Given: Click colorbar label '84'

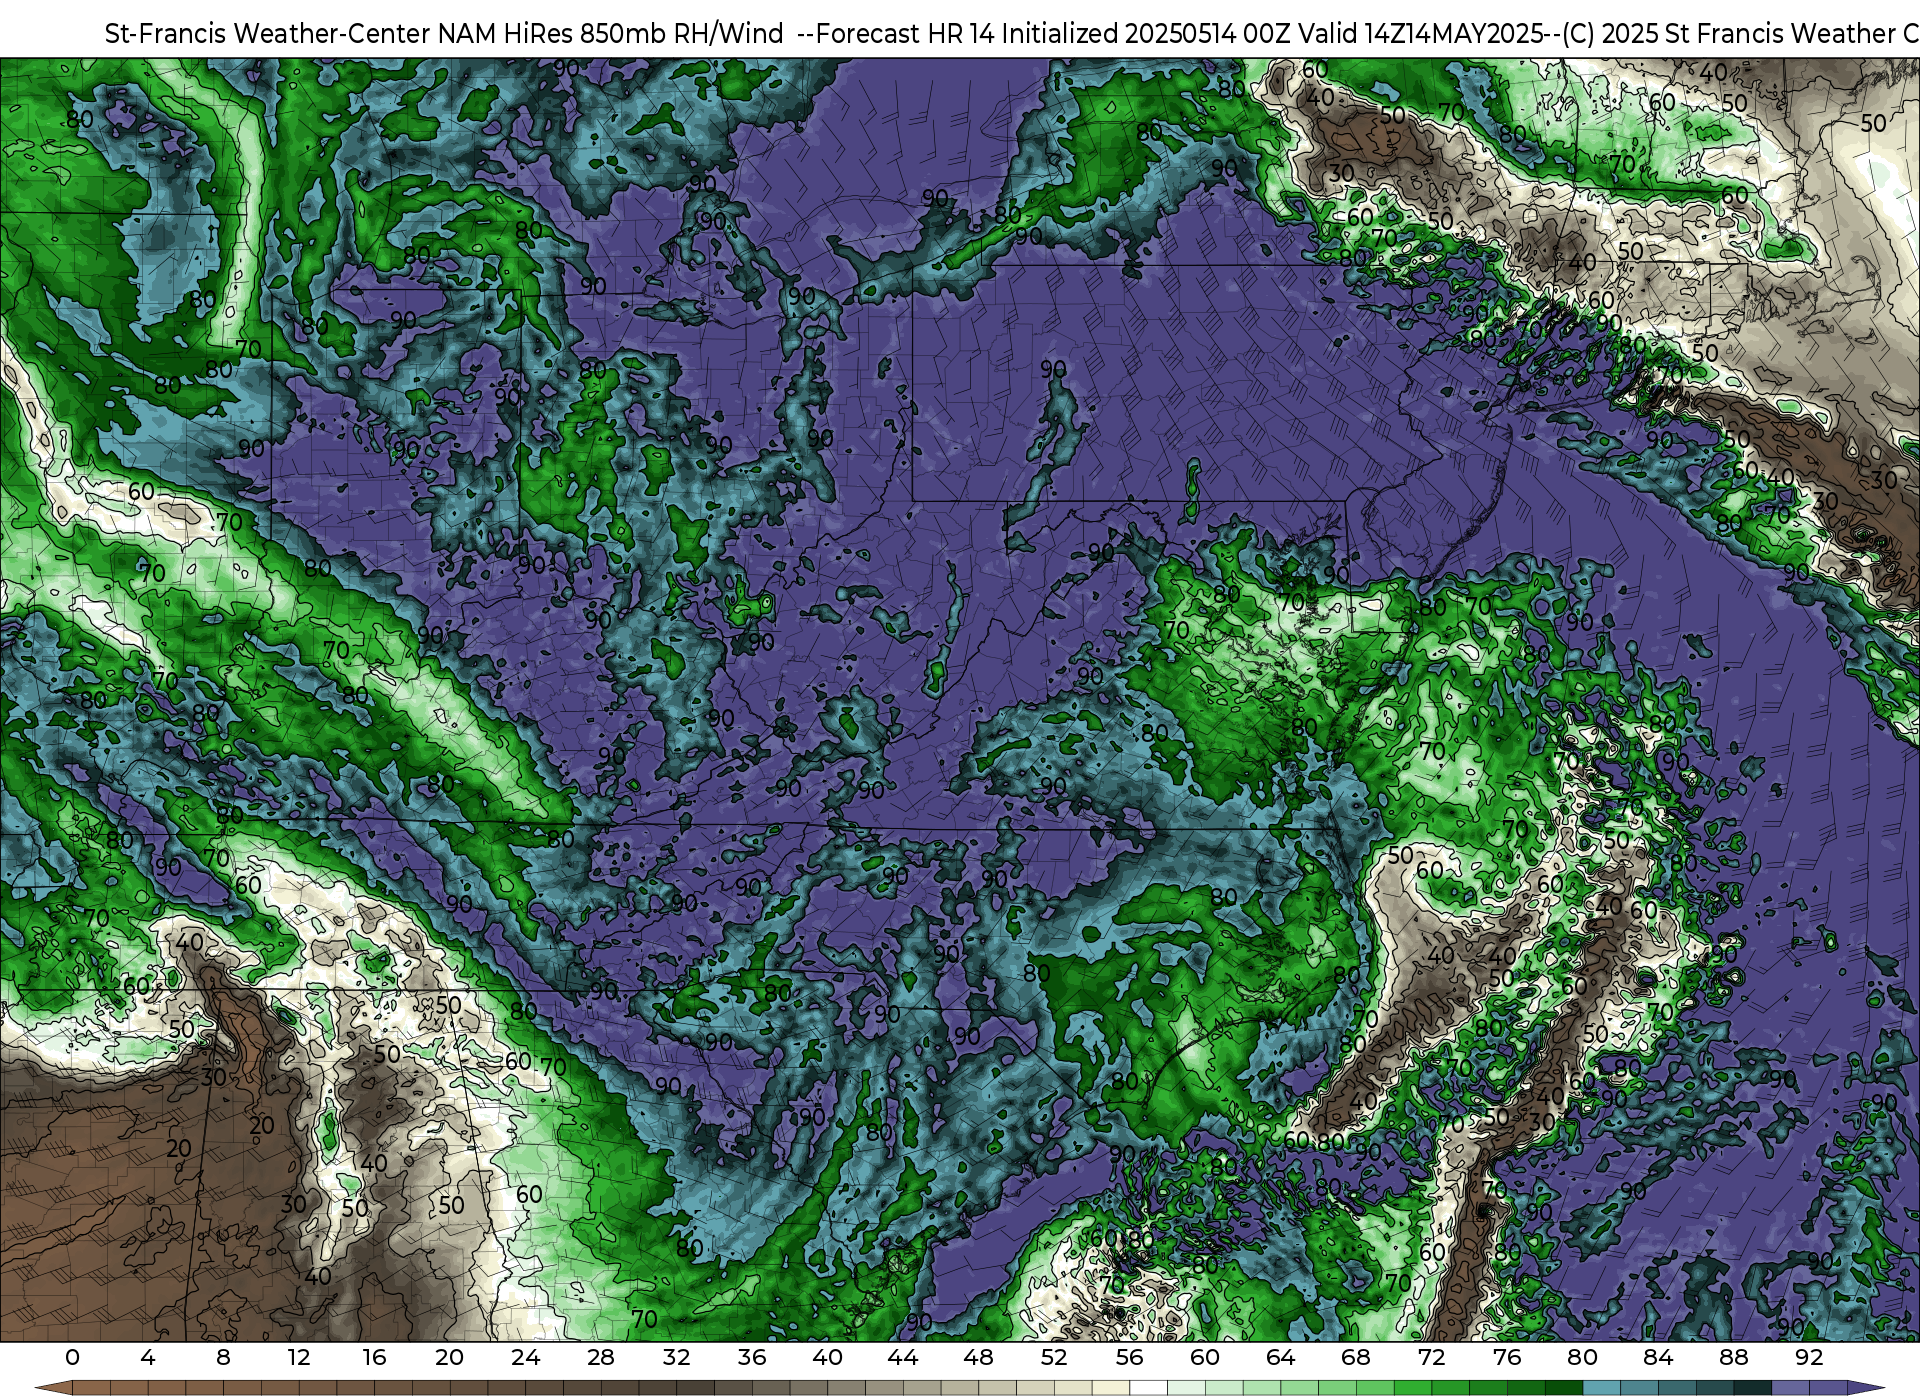Looking at the screenshot, I should 1658,1358.
